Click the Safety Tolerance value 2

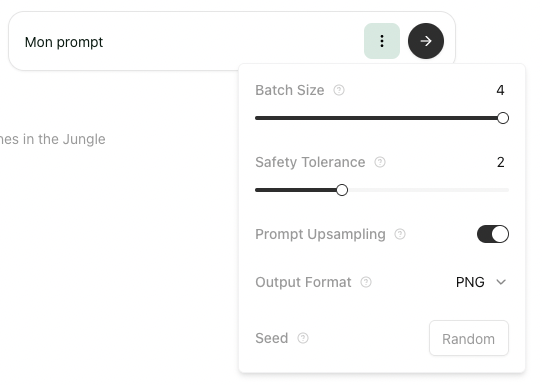pos(501,162)
